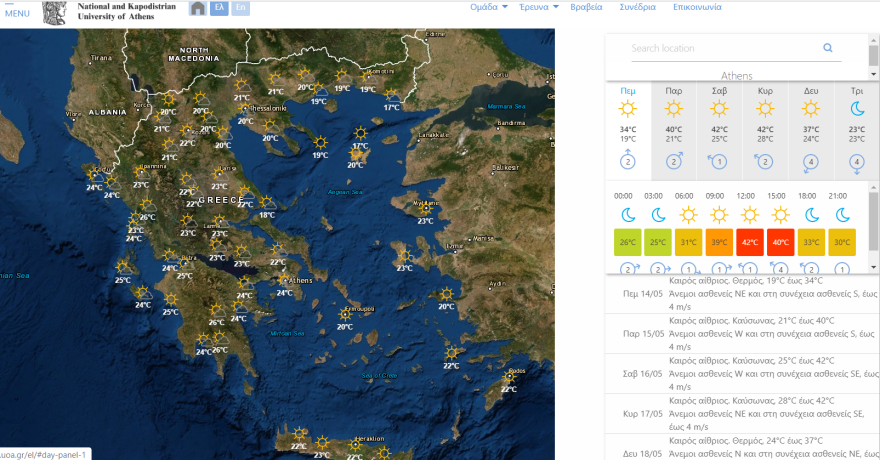Switch language to English with the En toggle
The image size is (880, 460).
click(240, 8)
